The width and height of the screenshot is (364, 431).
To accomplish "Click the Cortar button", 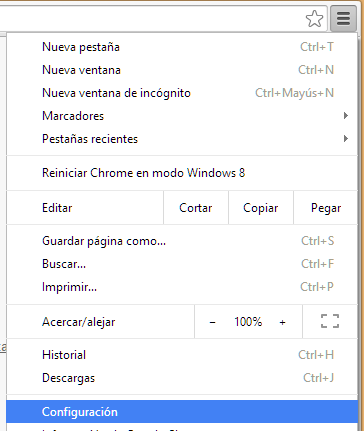I will point(196,208).
